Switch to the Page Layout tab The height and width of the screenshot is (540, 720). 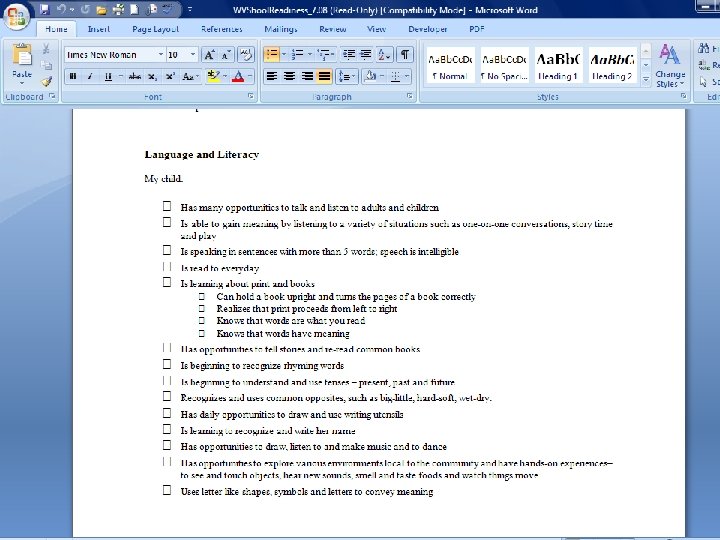[155, 29]
